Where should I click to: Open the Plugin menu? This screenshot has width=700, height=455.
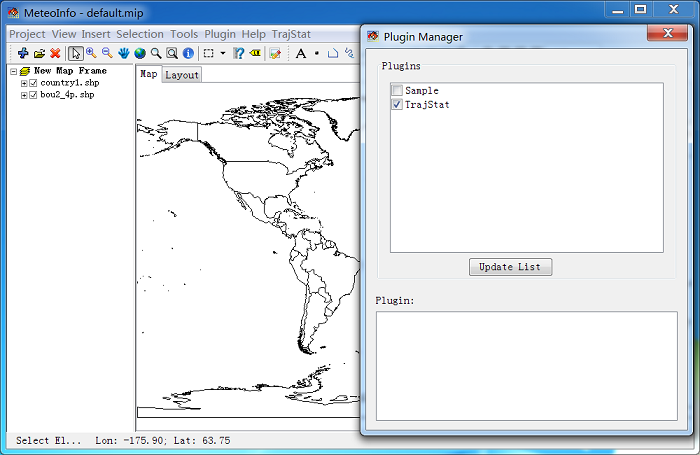(220, 34)
